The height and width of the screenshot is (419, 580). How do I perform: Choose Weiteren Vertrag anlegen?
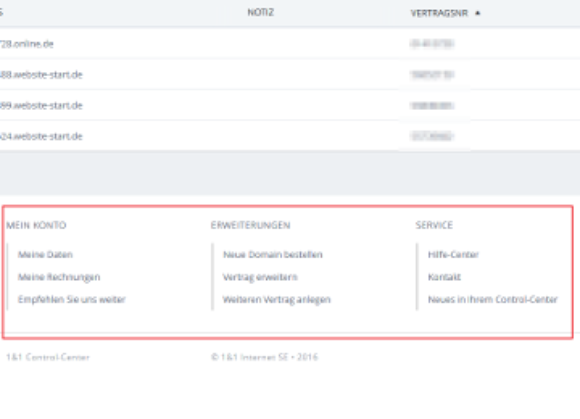click(x=277, y=299)
